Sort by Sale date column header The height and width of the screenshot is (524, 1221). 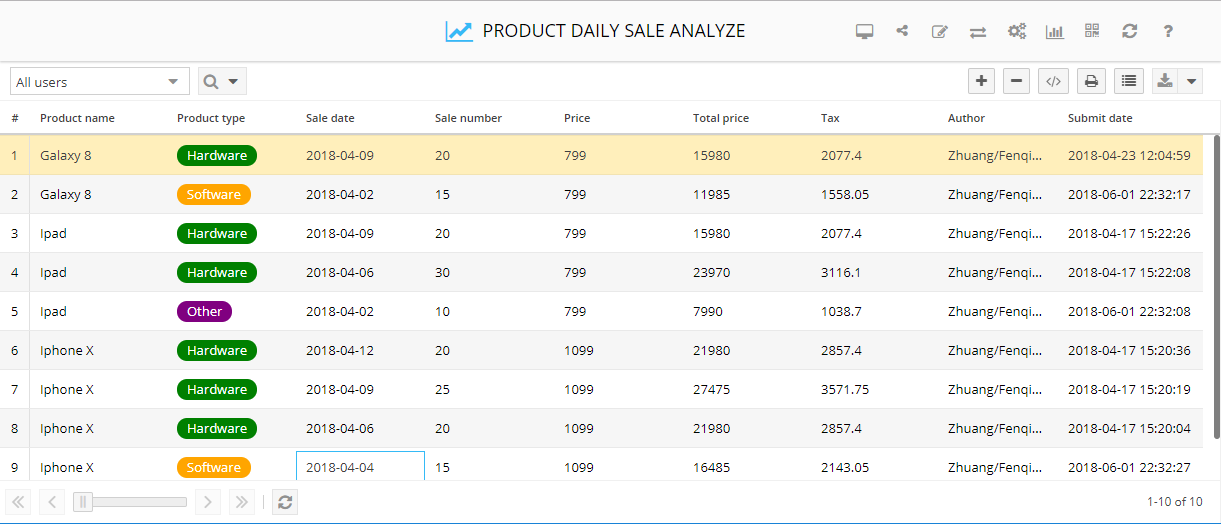click(330, 118)
